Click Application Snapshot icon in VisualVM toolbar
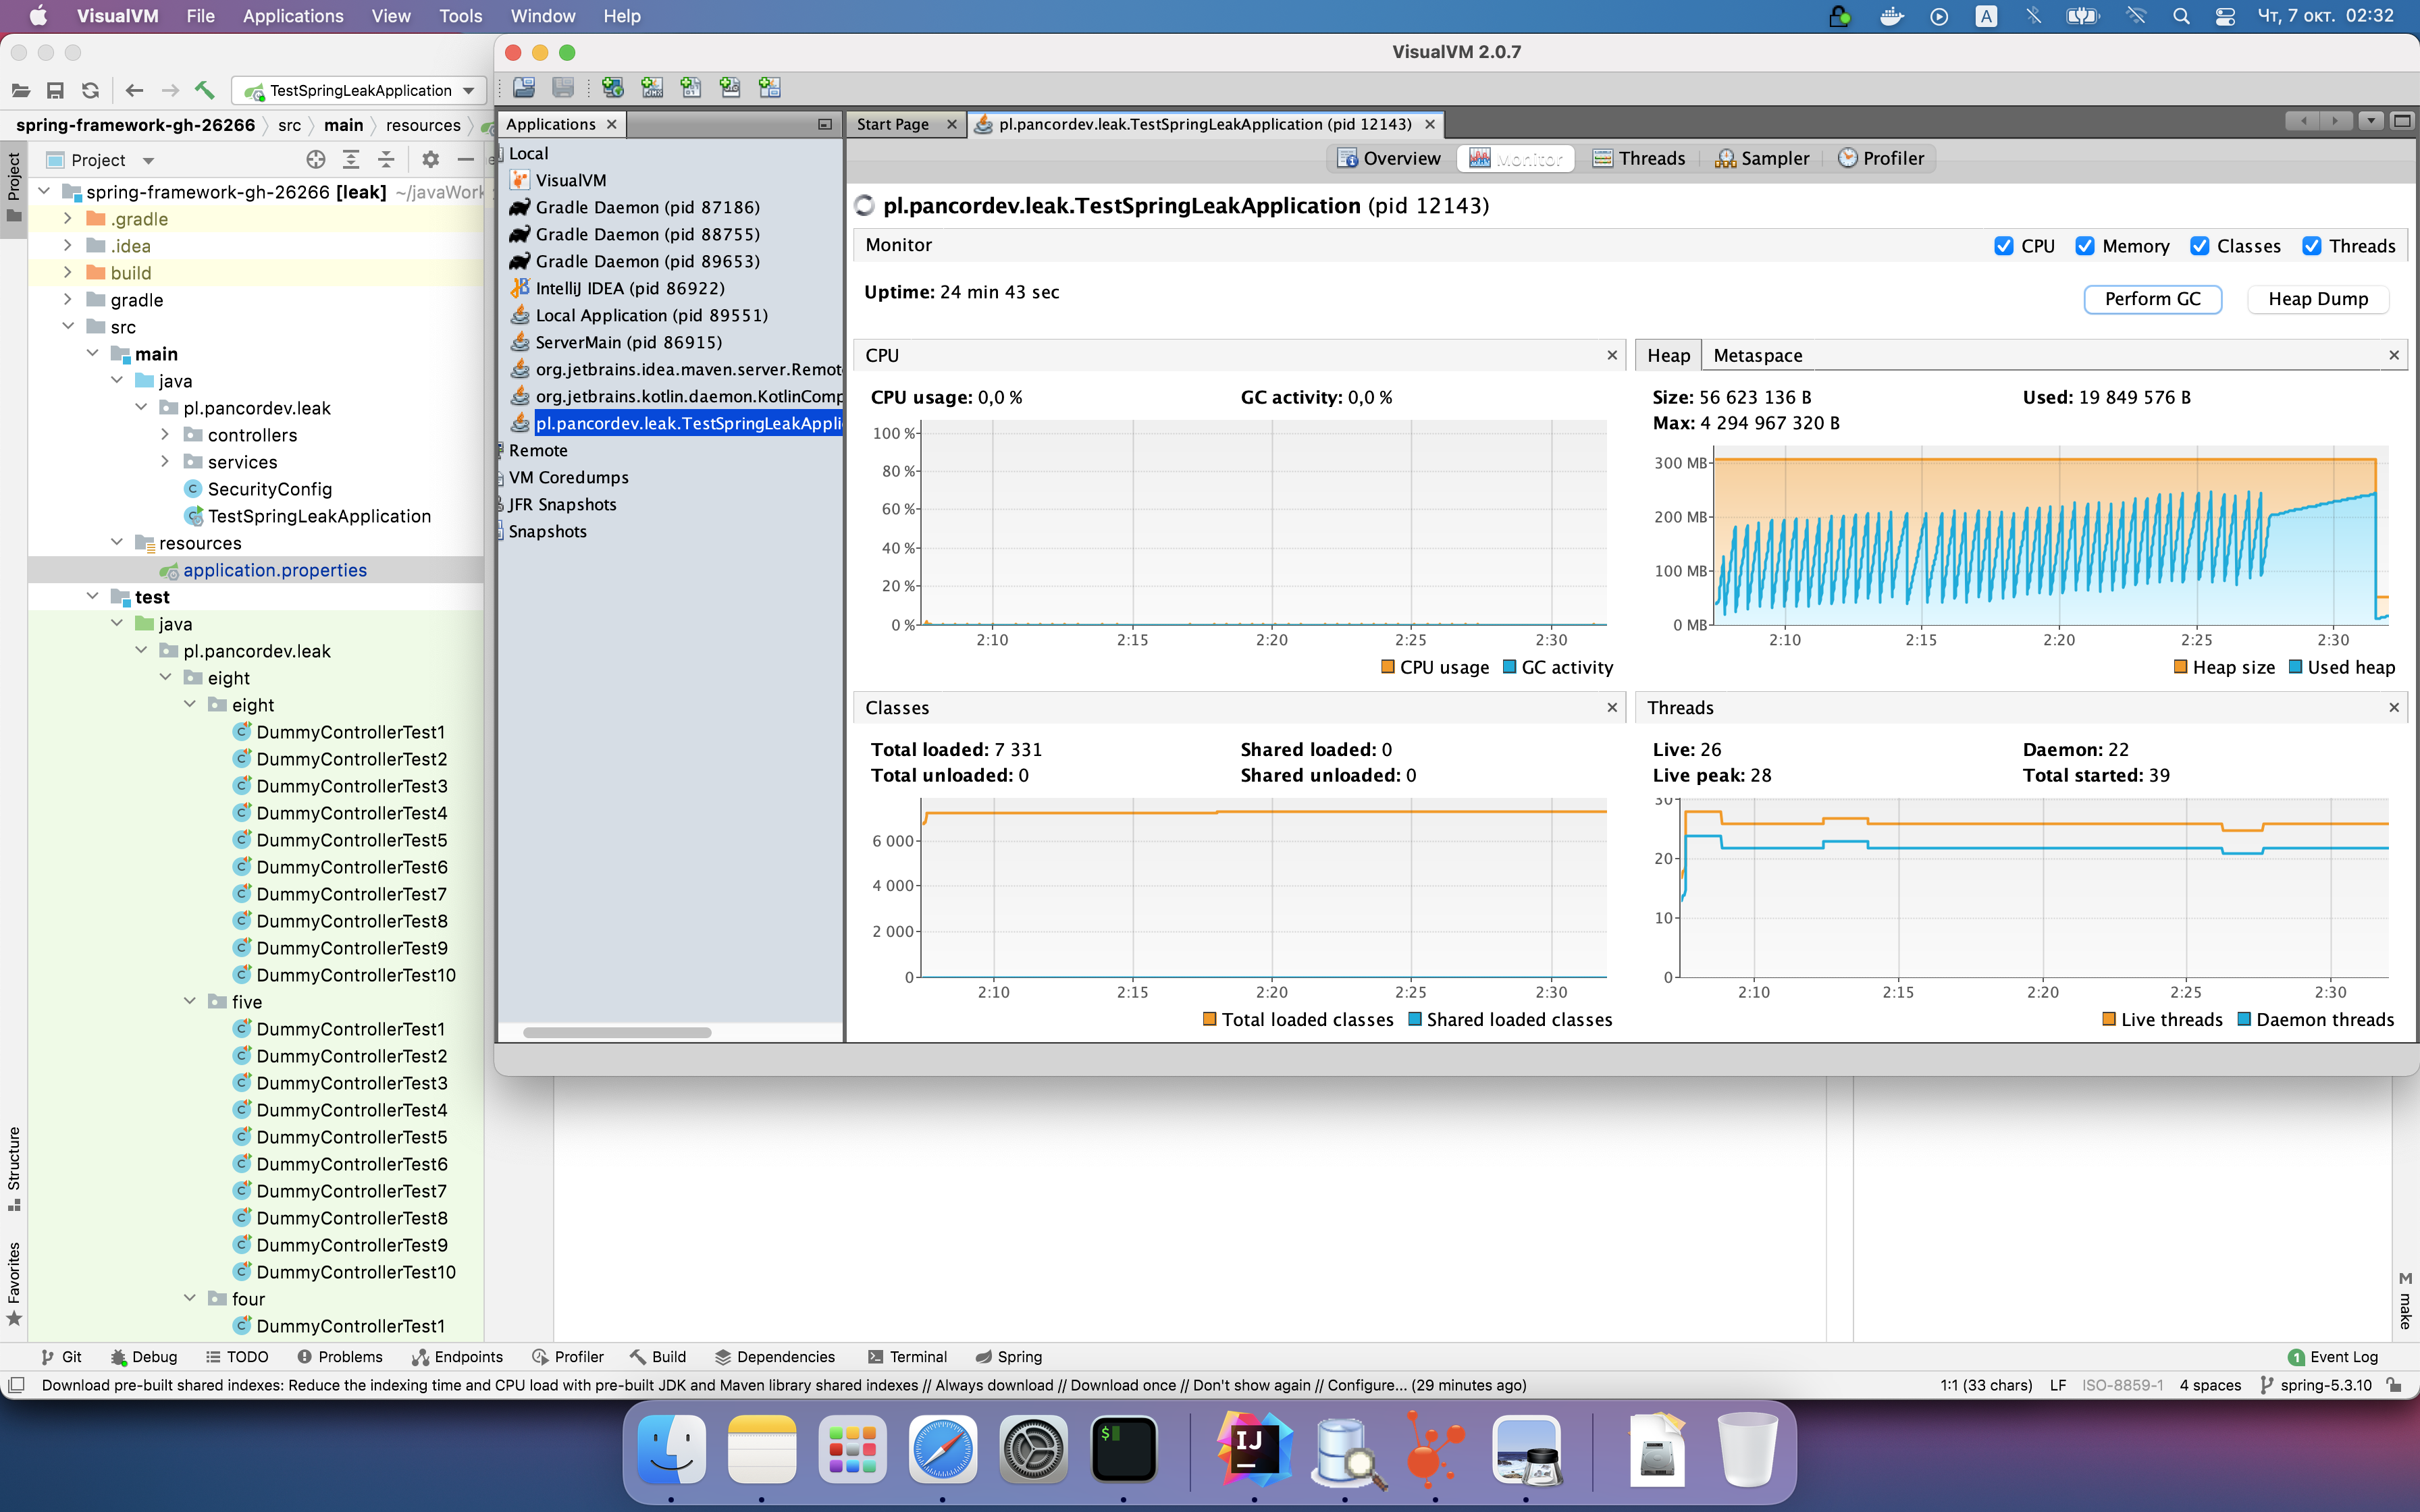 coord(769,88)
